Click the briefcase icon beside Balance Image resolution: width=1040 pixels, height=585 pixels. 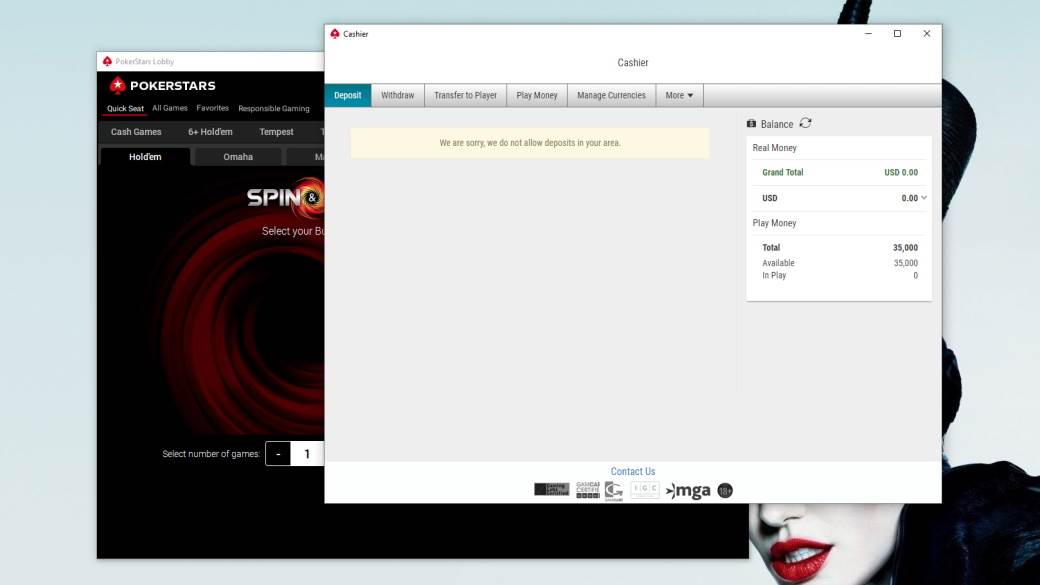point(752,124)
